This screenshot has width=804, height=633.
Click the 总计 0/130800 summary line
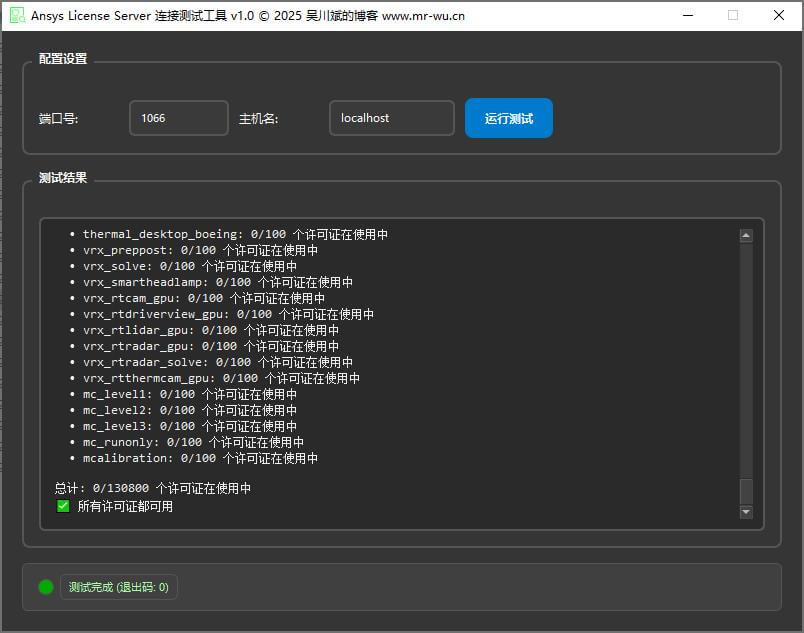[153, 489]
